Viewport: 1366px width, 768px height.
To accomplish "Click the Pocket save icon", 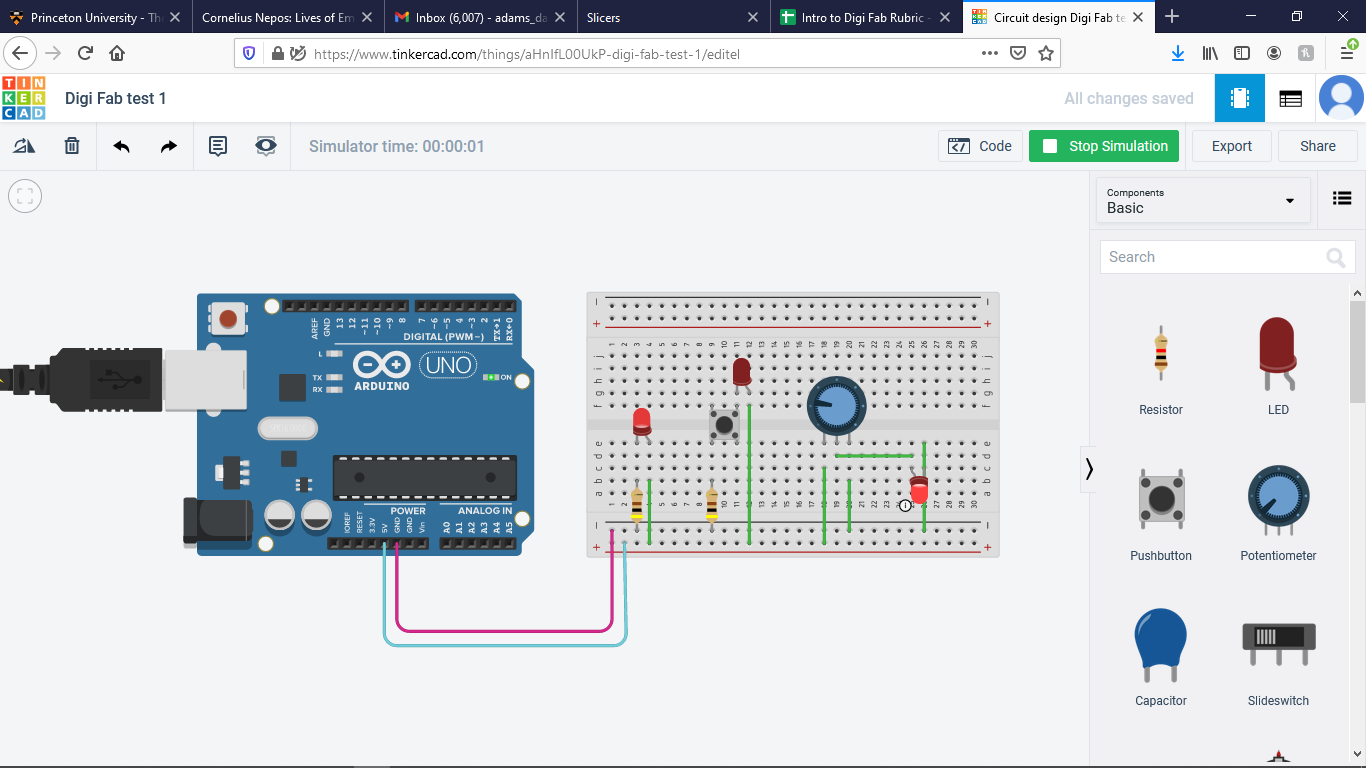I will click(x=1018, y=53).
